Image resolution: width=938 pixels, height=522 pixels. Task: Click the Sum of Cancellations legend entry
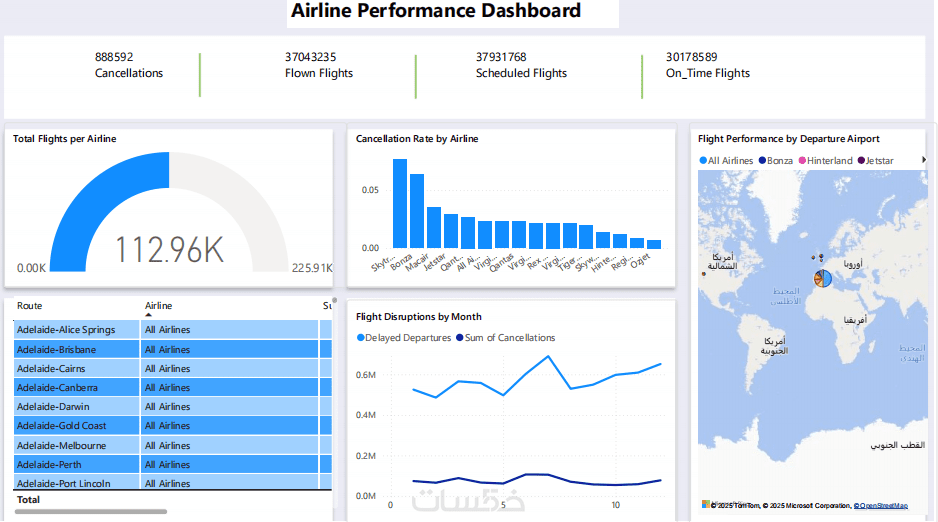[x=505, y=338]
